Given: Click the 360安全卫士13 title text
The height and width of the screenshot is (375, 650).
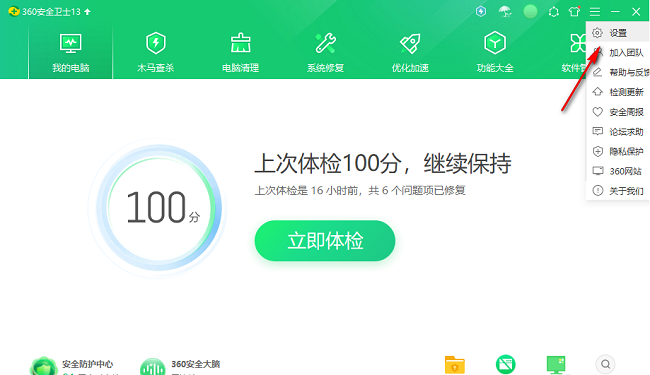Looking at the screenshot, I should point(51,12).
